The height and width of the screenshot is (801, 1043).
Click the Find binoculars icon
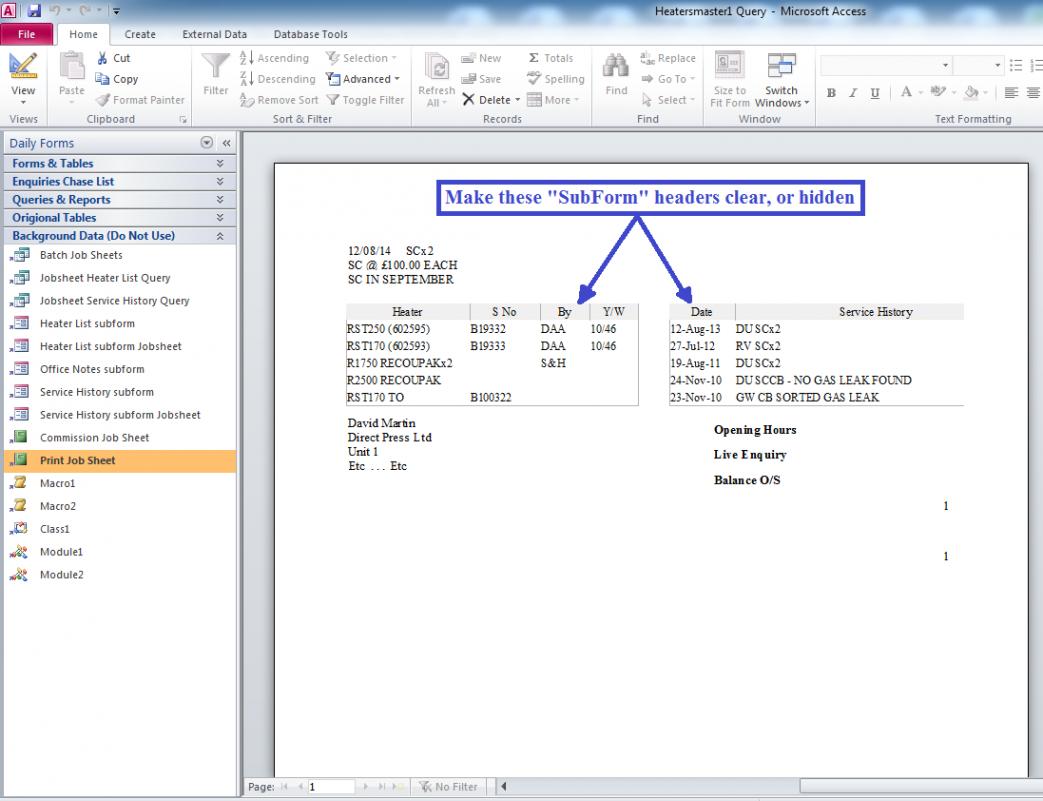pos(616,67)
